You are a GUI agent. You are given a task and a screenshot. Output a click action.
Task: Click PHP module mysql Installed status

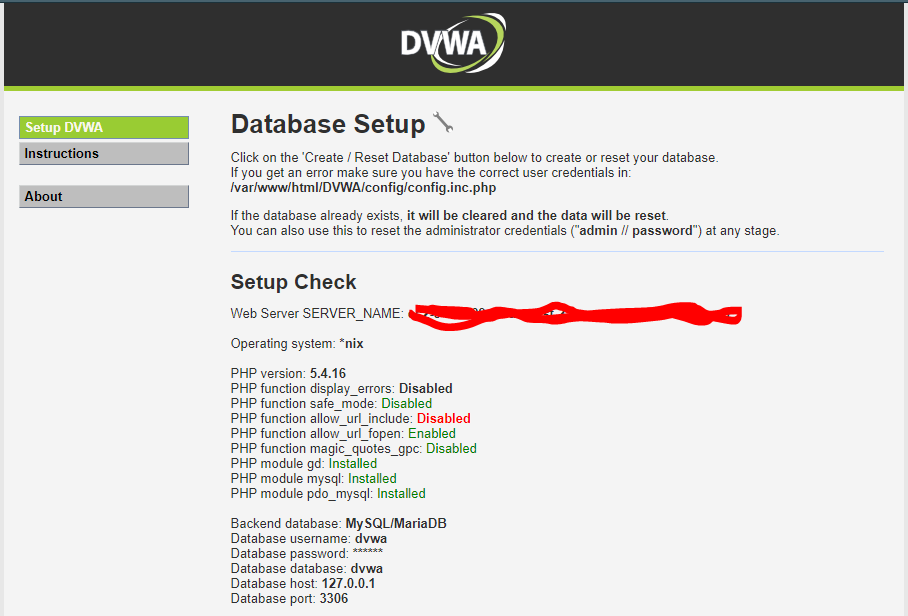372,479
